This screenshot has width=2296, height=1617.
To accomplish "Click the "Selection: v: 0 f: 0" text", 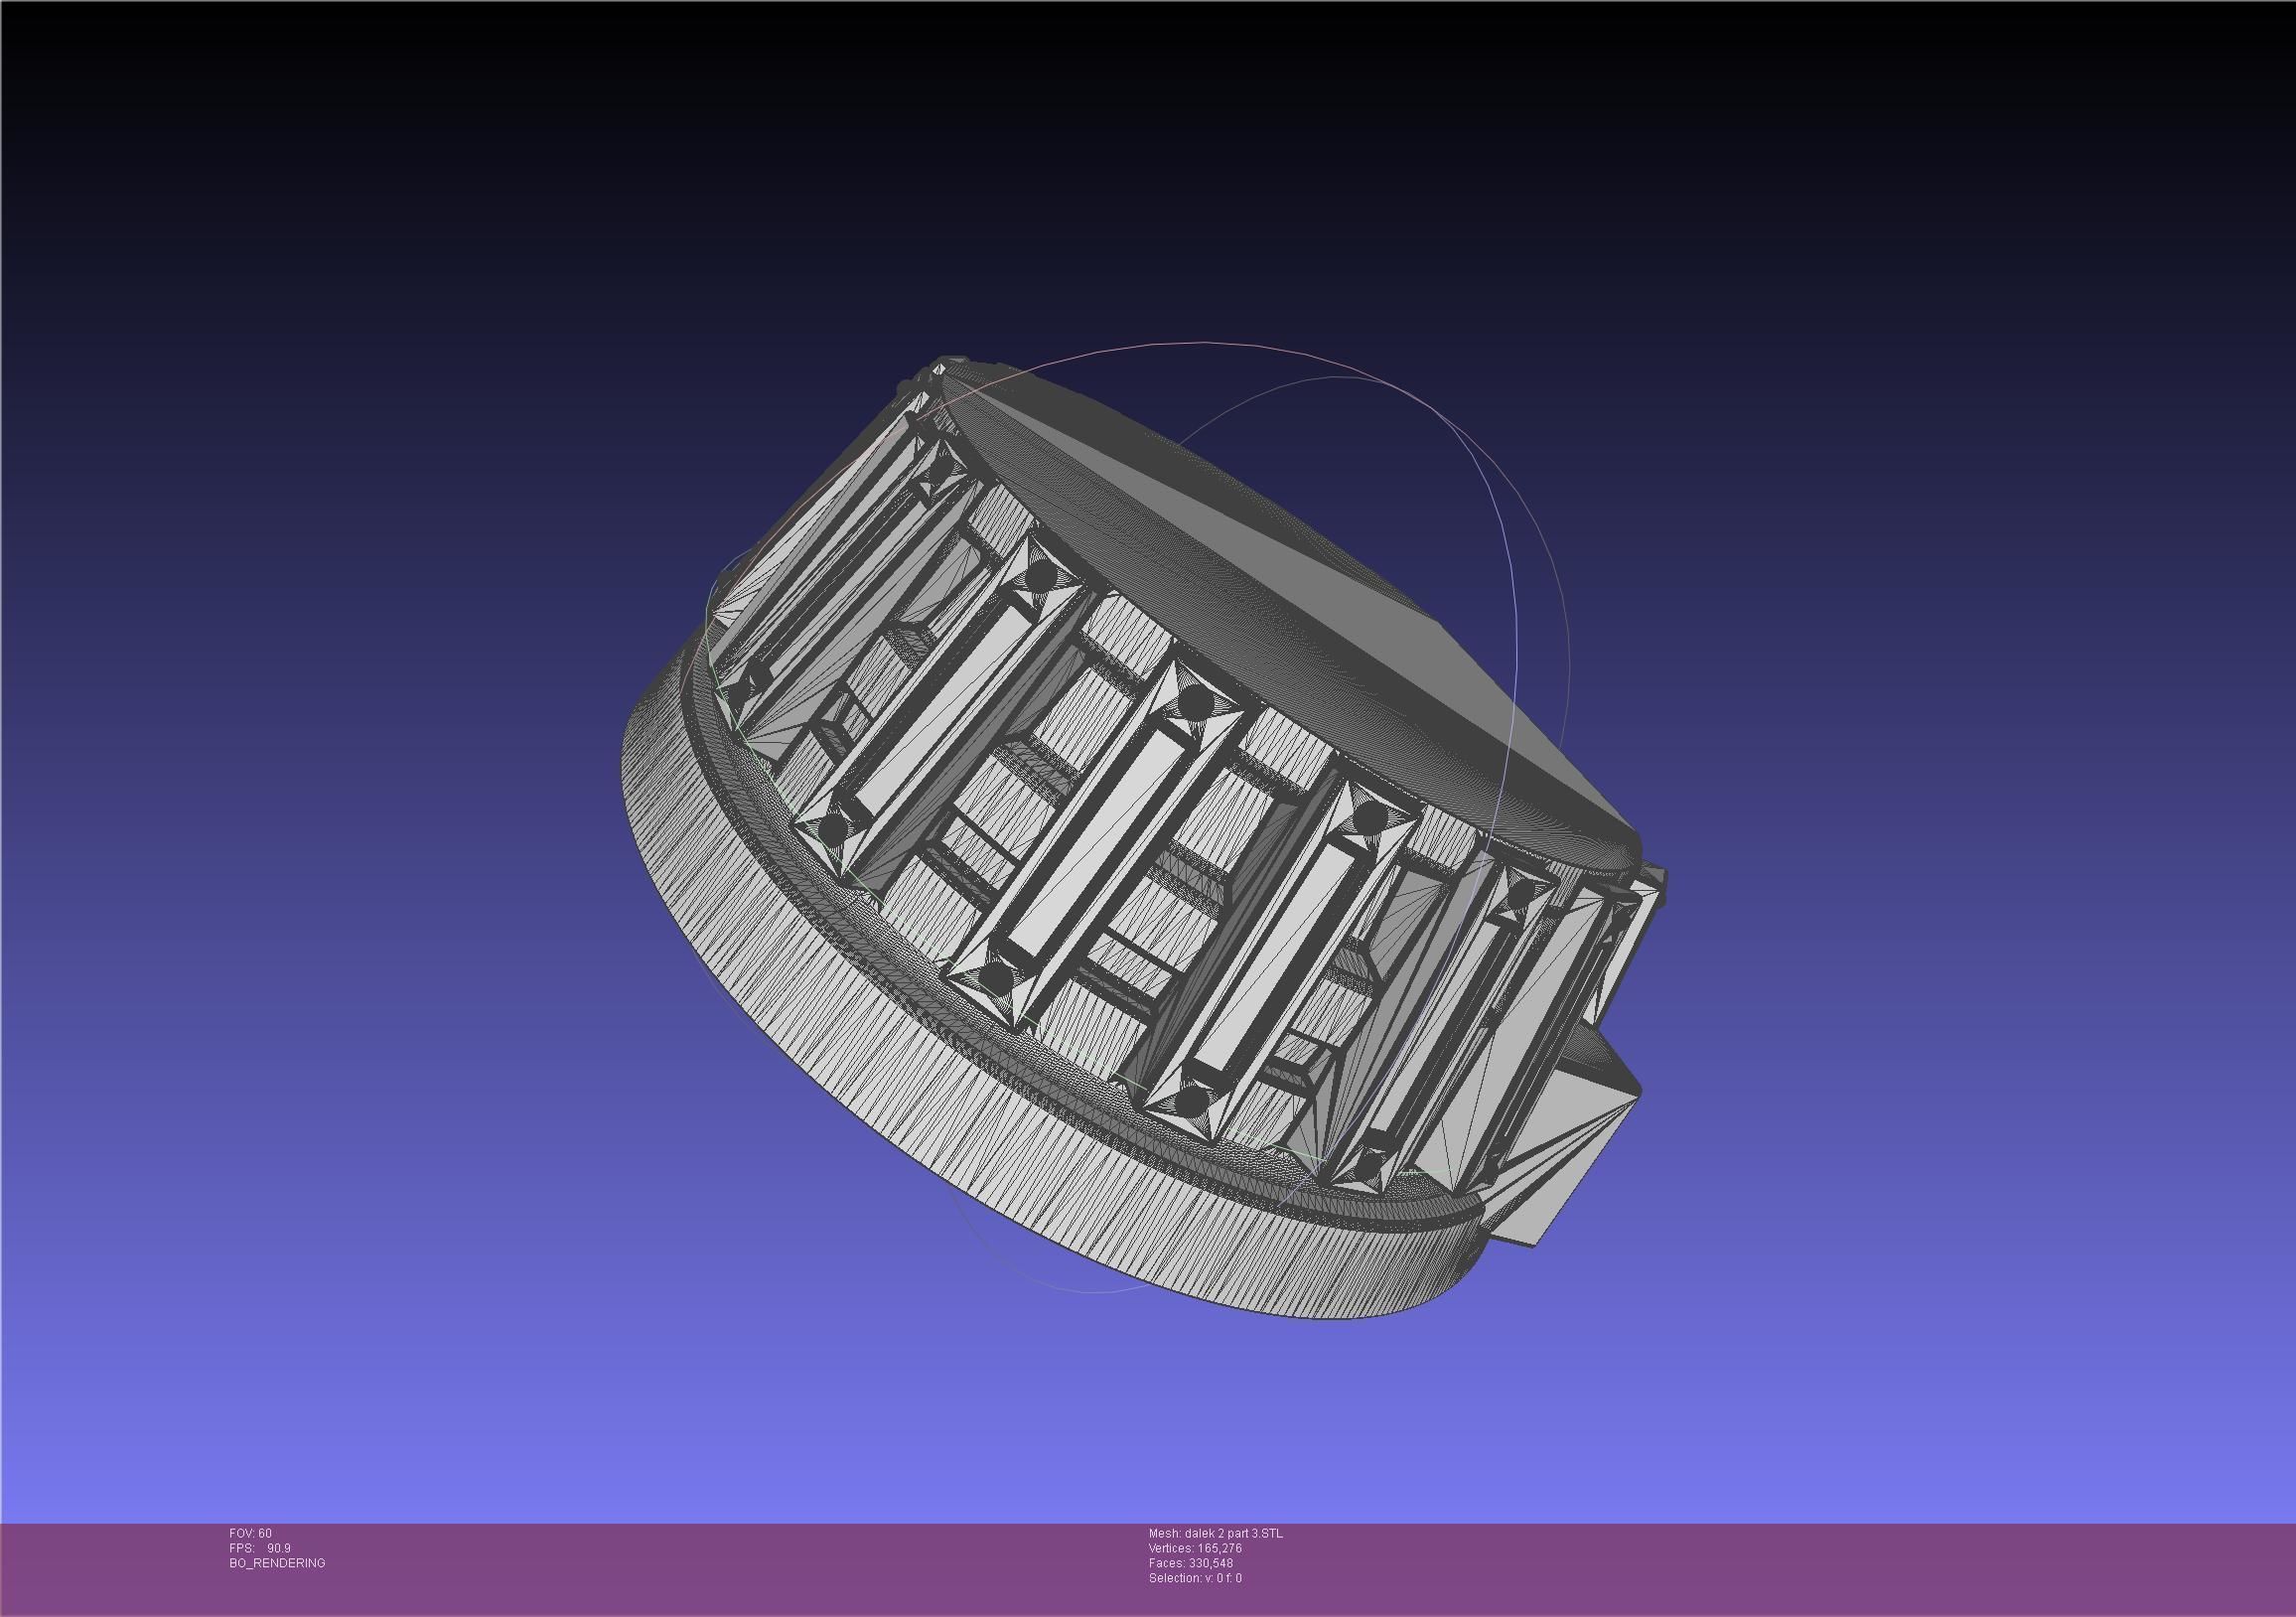I will pyautogui.click(x=1195, y=1578).
